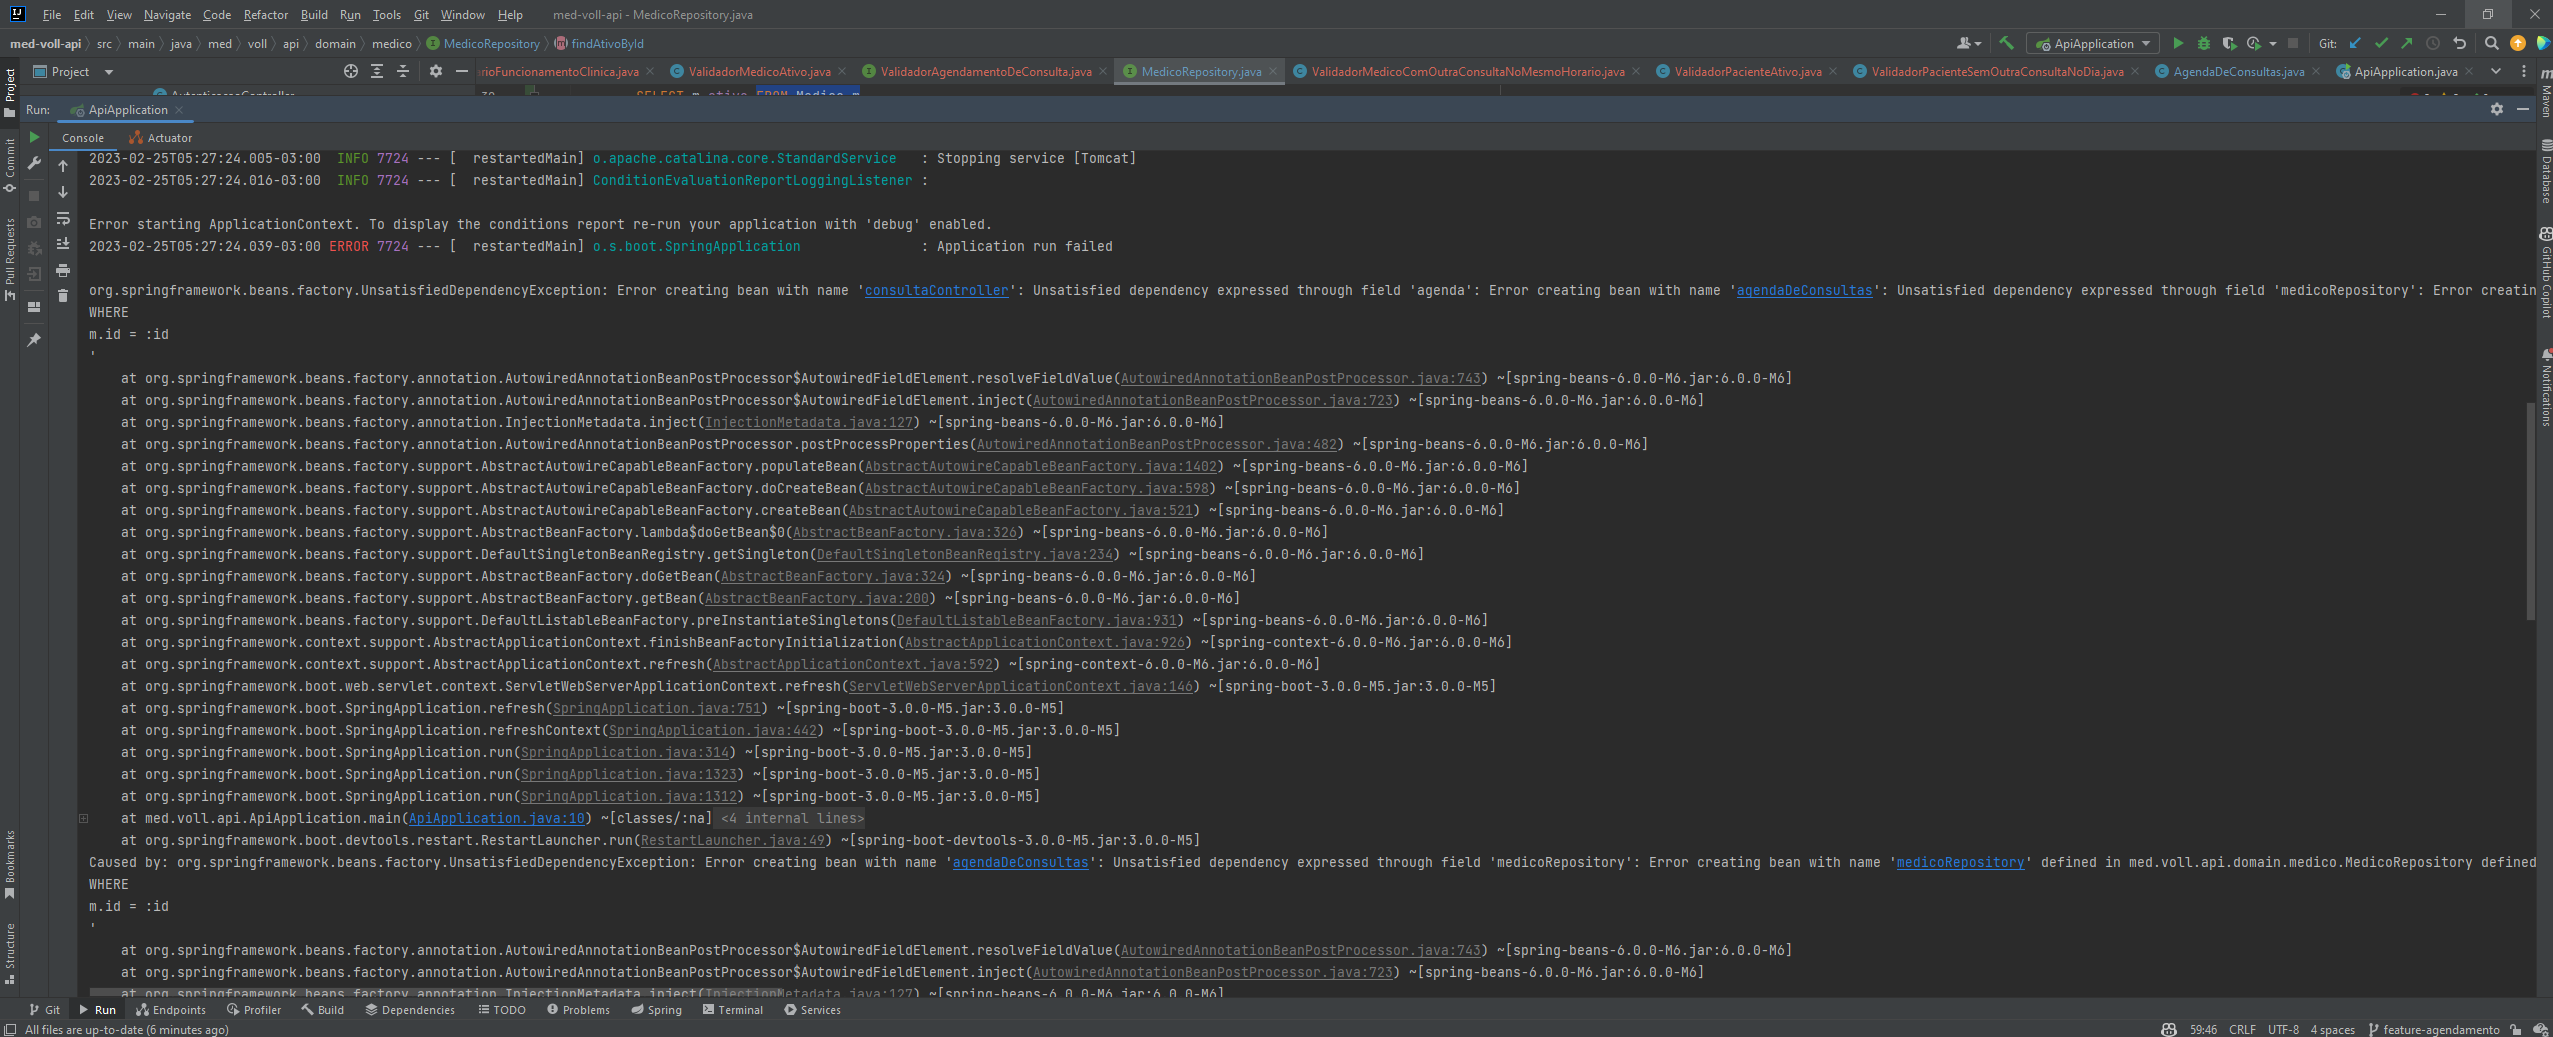Open RestartLauncher.java:49 stack trace link
Screen dimensions: 2553x1037
click(x=733, y=840)
